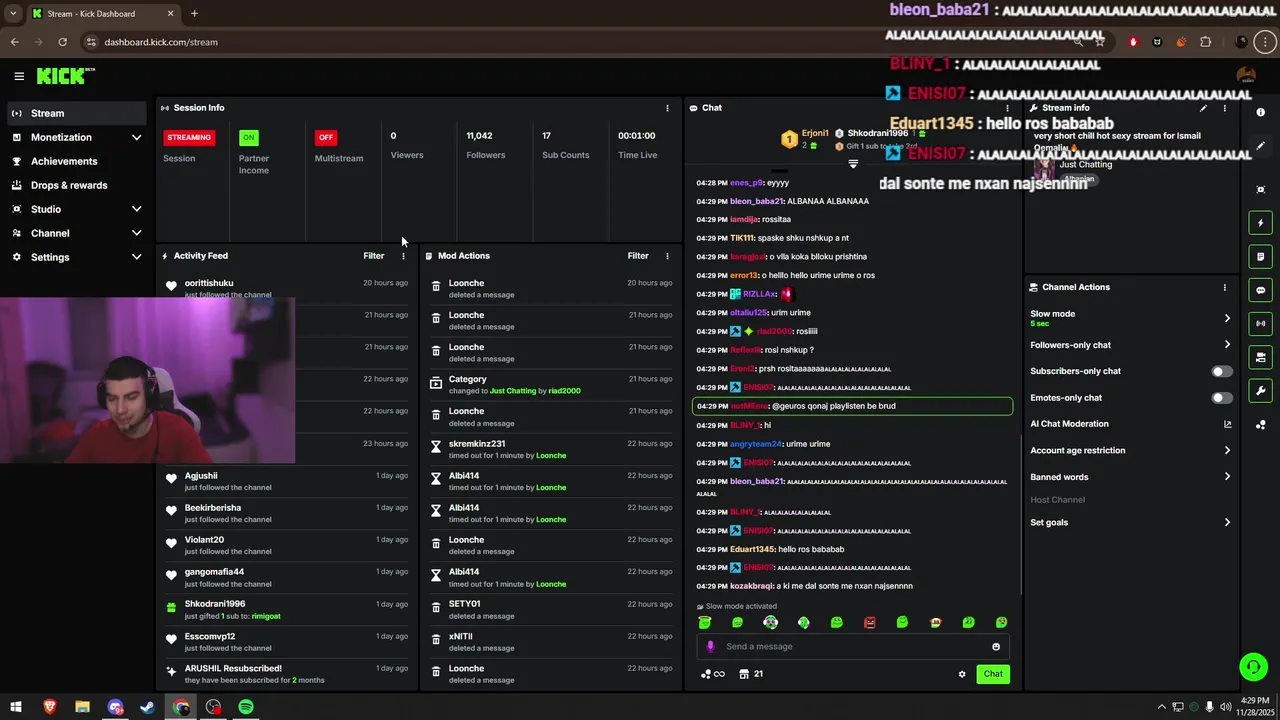The height and width of the screenshot is (720, 1280).
Task: Click the green Chat send button
Action: (993, 674)
